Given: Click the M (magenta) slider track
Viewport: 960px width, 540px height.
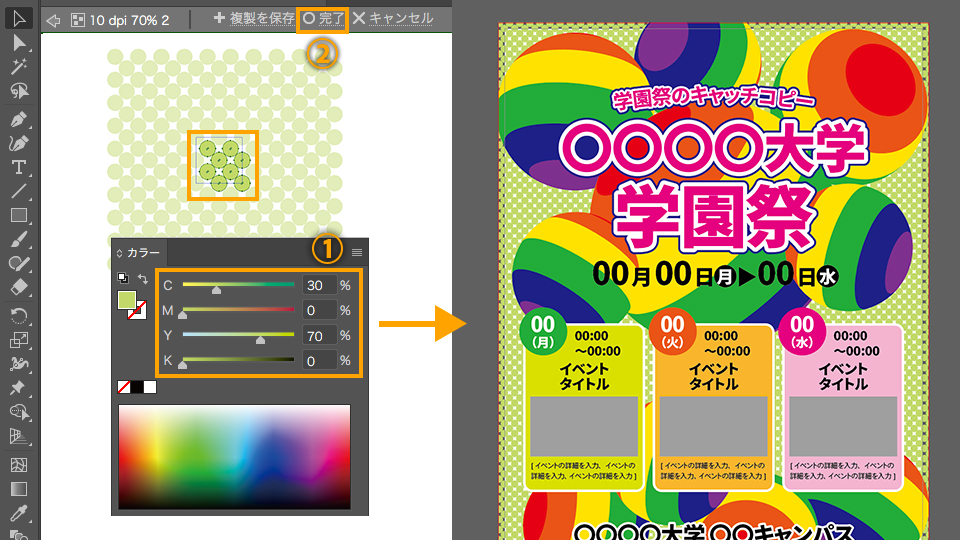Looking at the screenshot, I should click(x=238, y=309).
